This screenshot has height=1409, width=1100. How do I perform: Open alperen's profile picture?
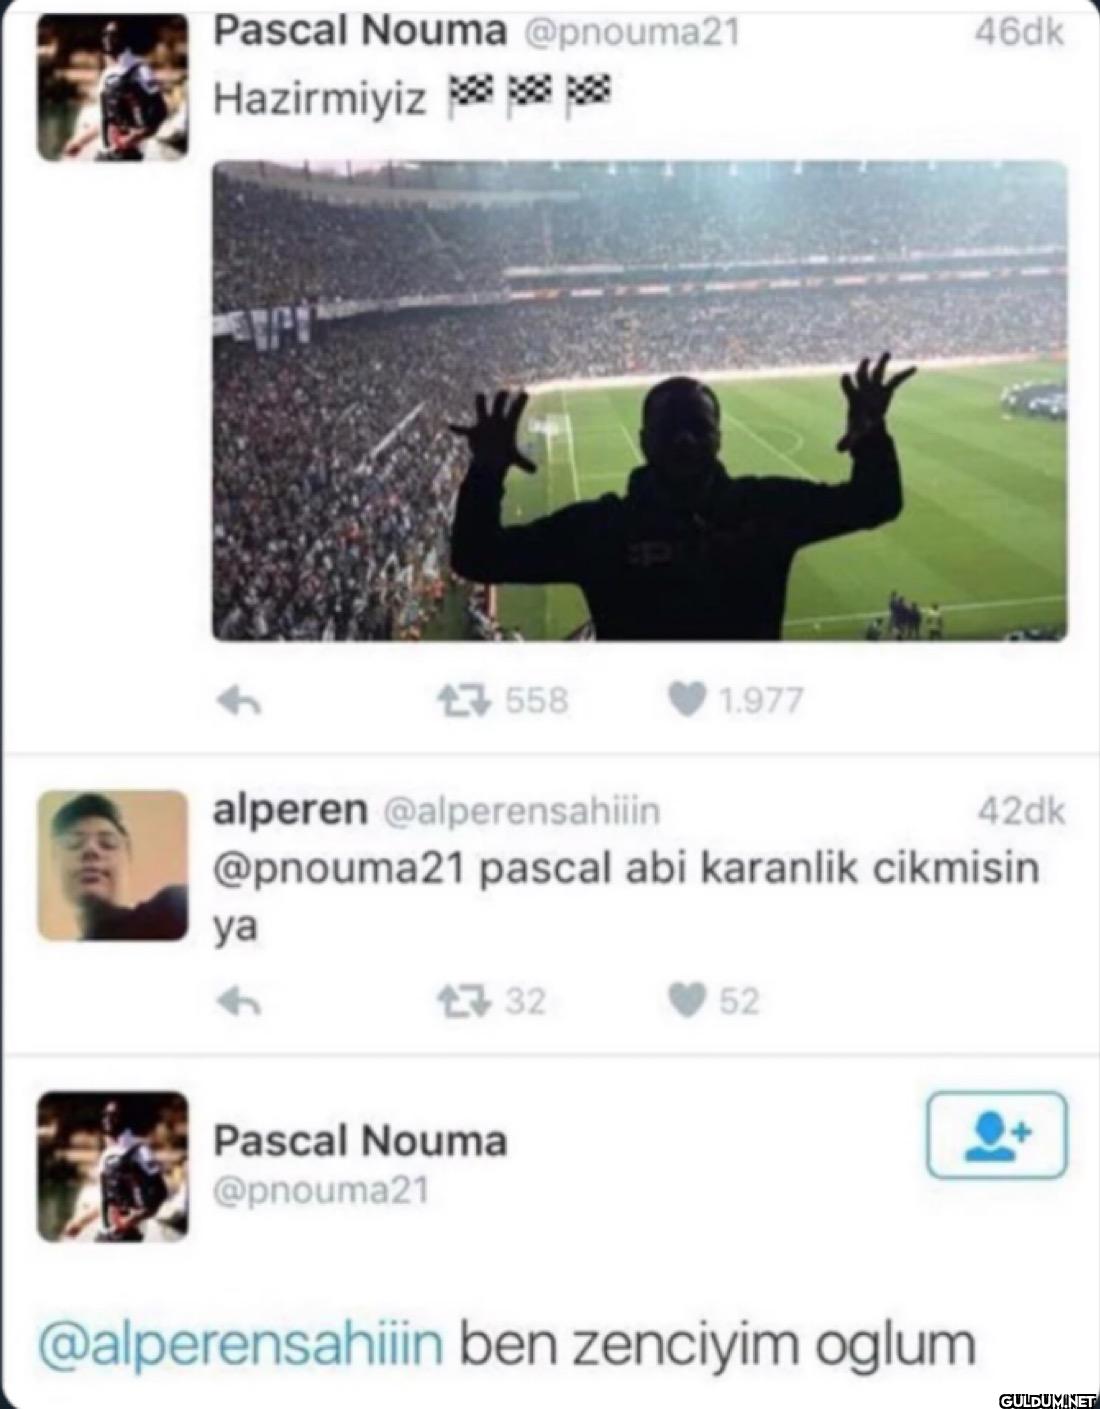(x=112, y=866)
